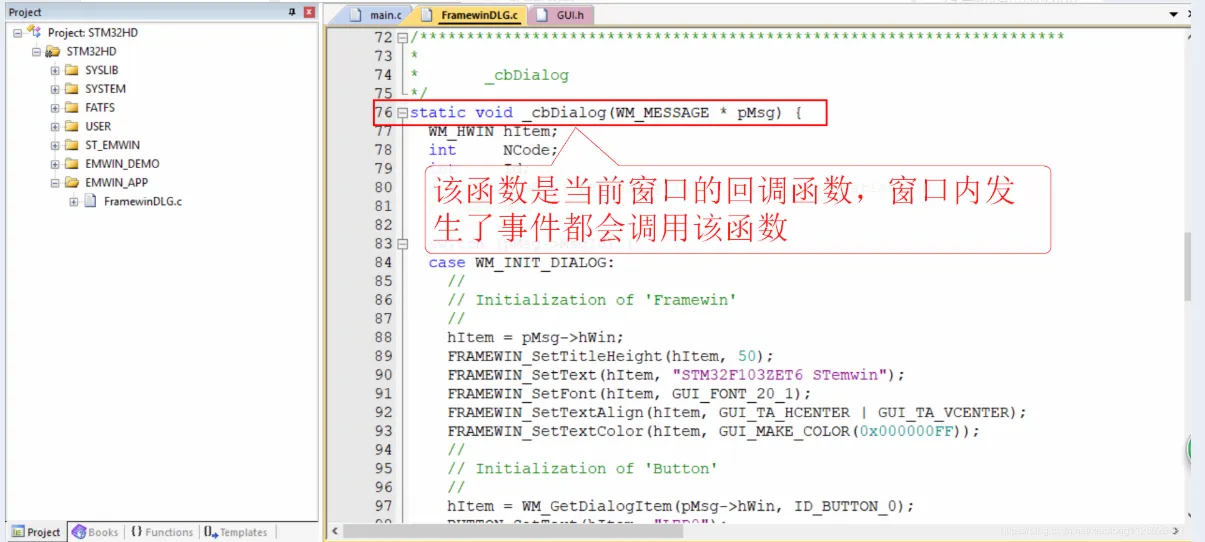Expand the ST_EMWIN group

(x=55, y=145)
